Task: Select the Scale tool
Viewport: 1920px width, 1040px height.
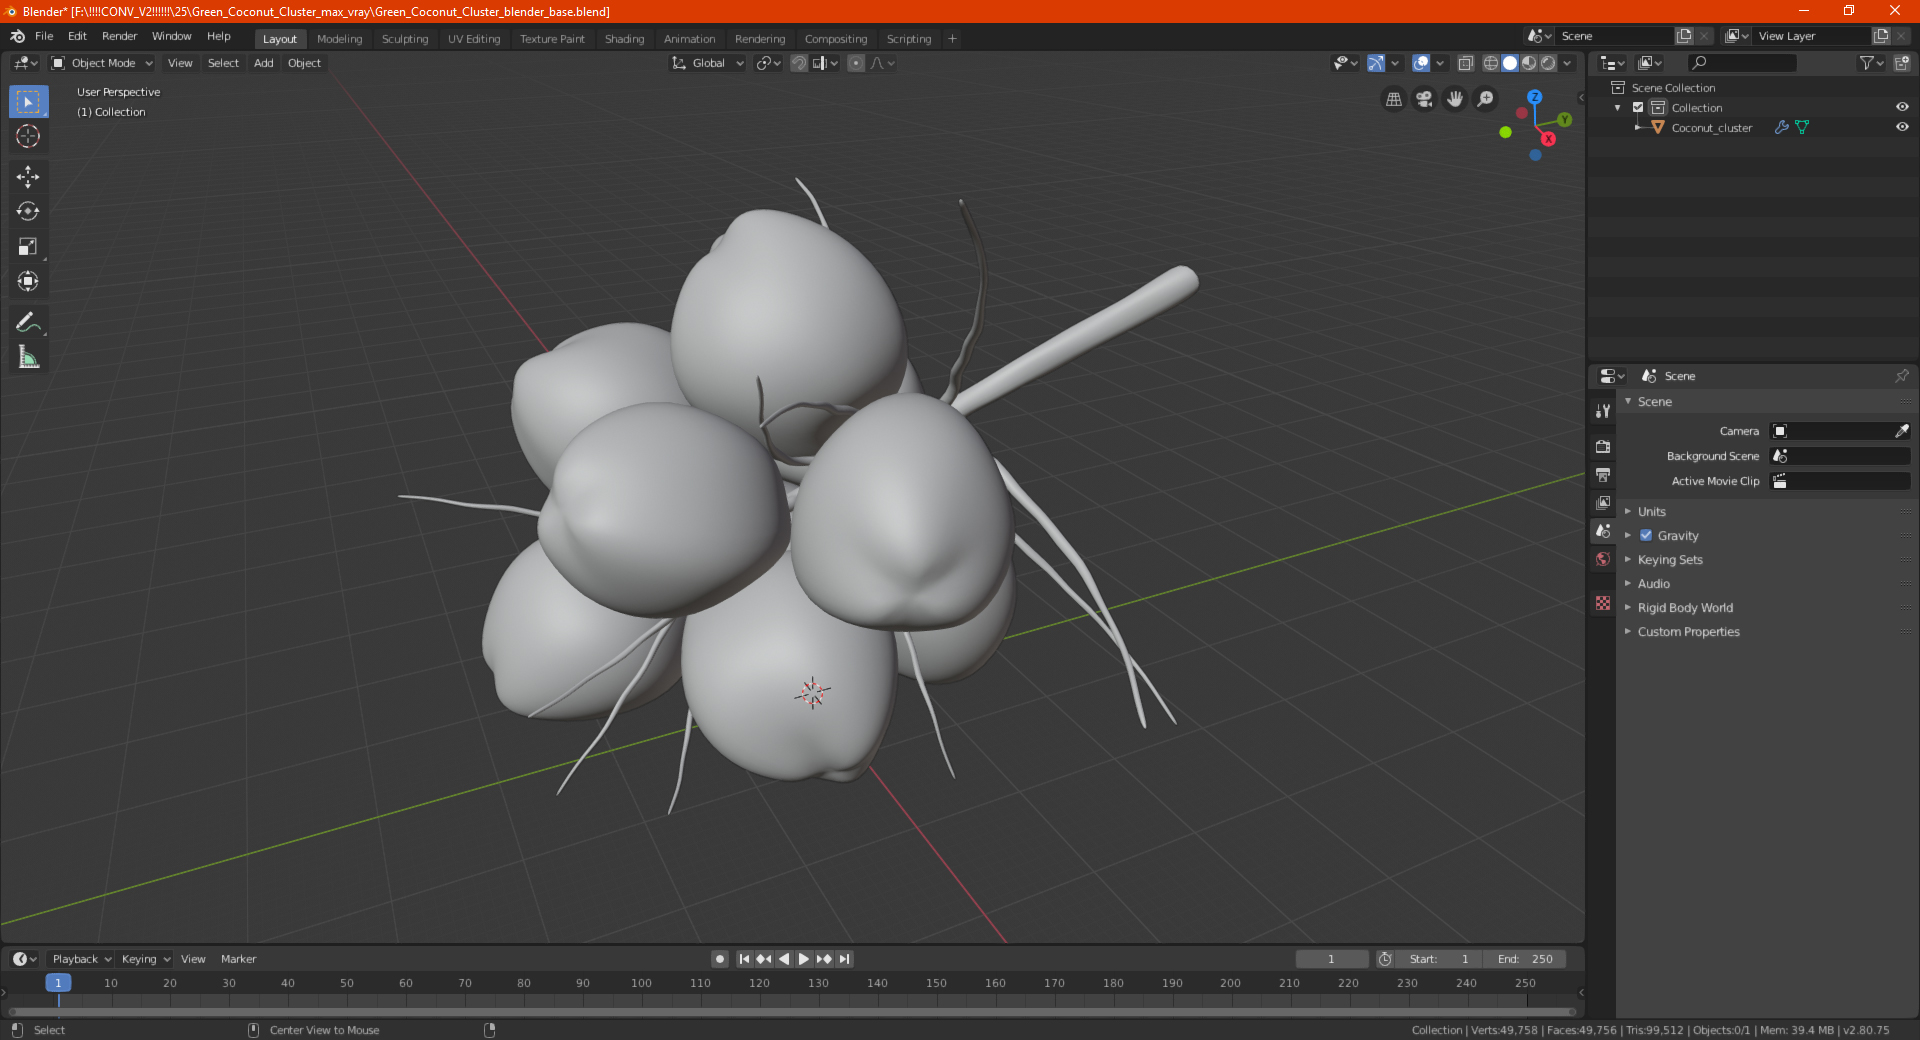Action: [28, 246]
